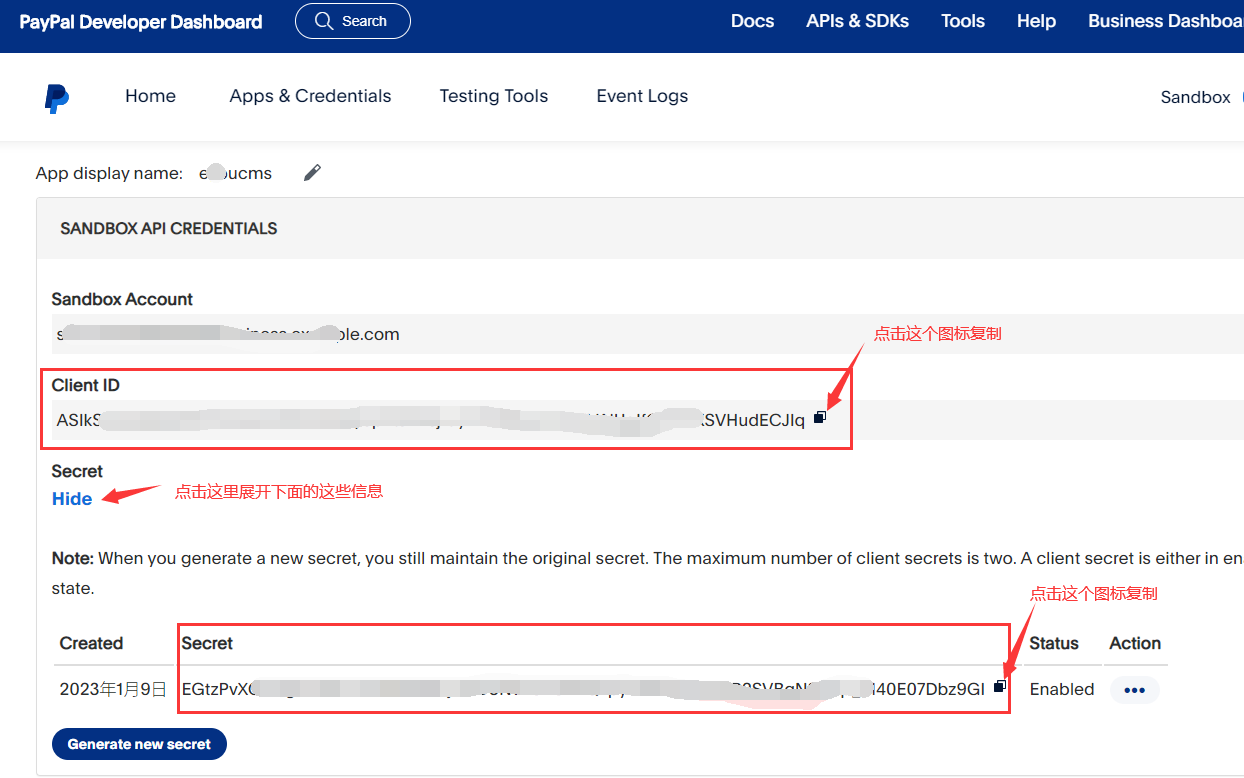Viewport: 1244px width, 778px height.
Task: Click Generate new secret button
Action: point(139,744)
